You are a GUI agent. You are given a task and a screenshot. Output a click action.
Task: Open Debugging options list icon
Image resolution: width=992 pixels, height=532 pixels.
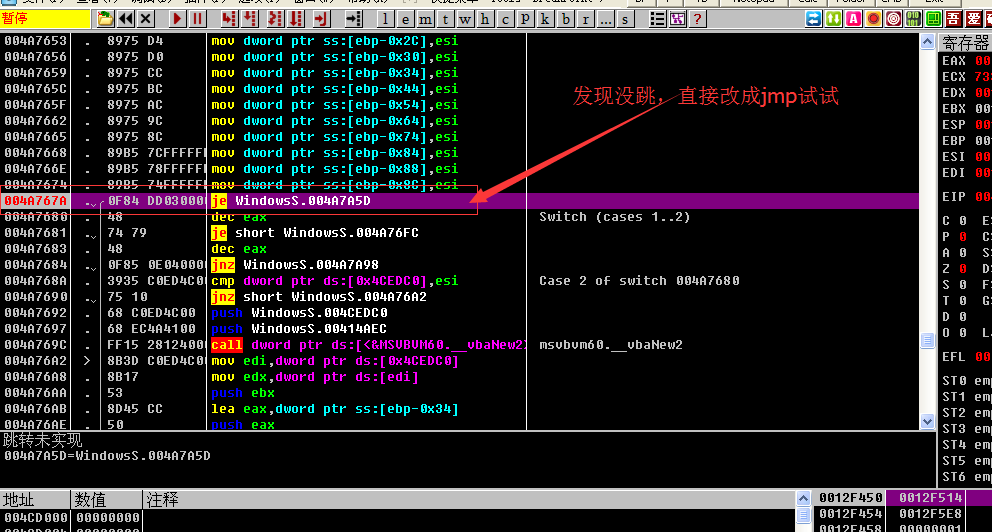(x=657, y=19)
